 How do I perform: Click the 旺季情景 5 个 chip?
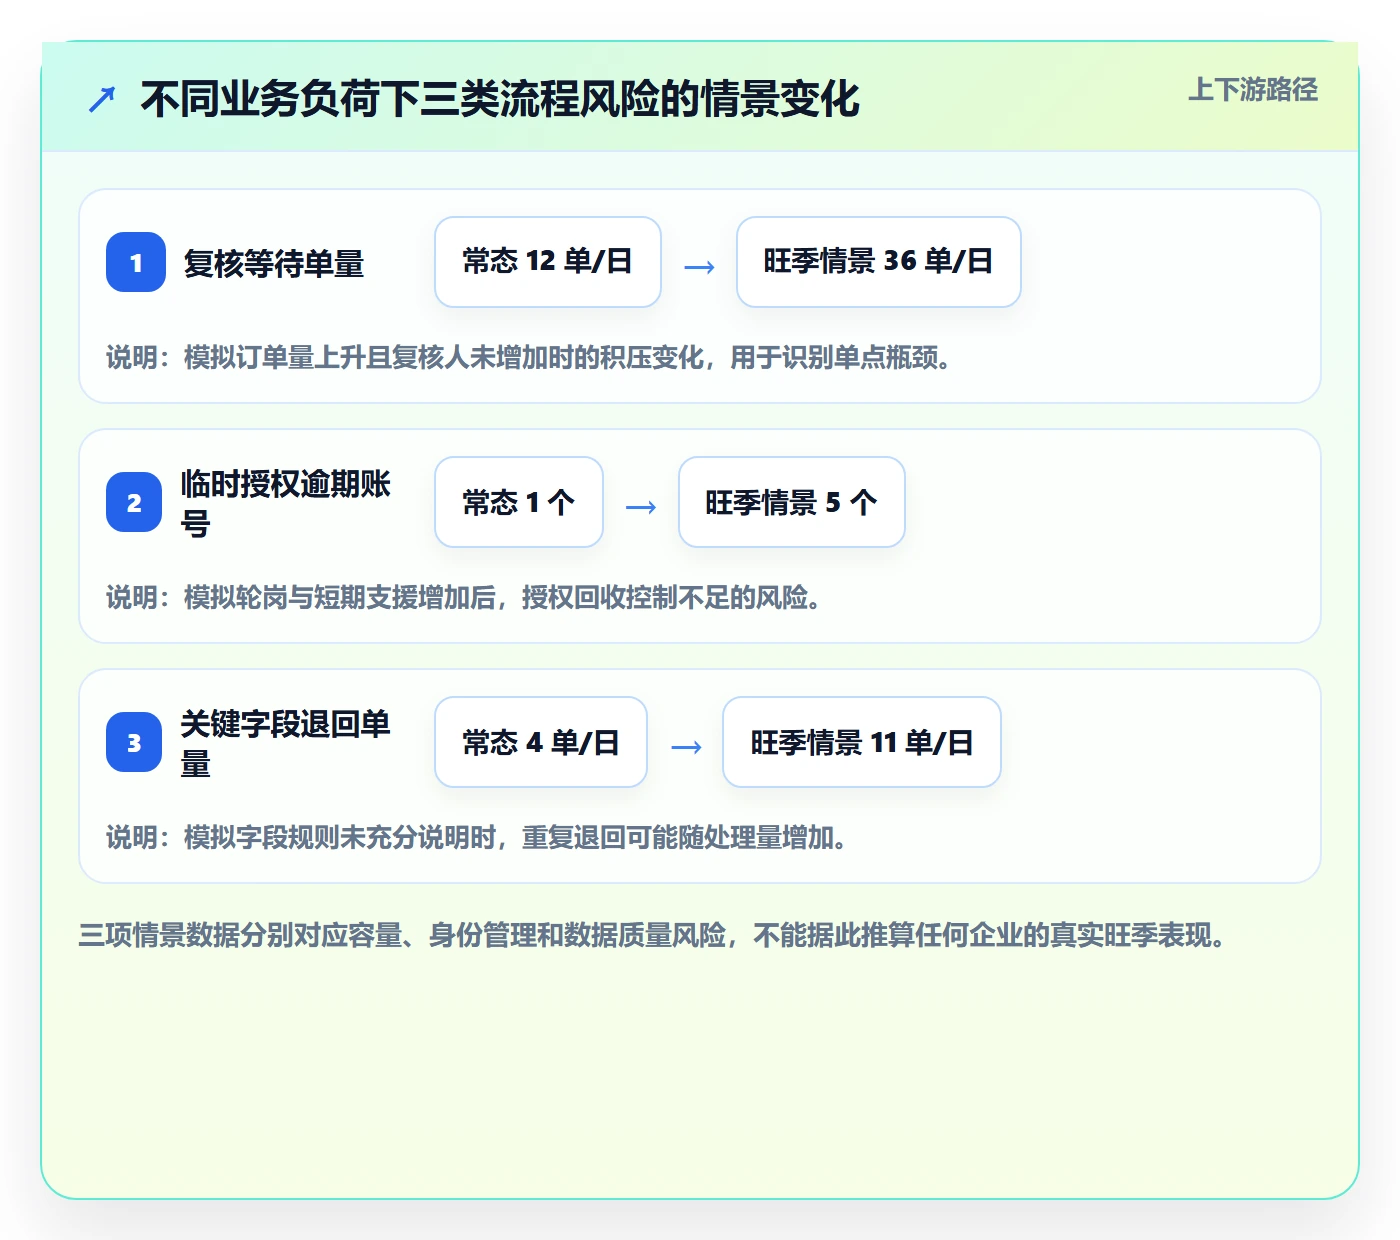point(792,502)
